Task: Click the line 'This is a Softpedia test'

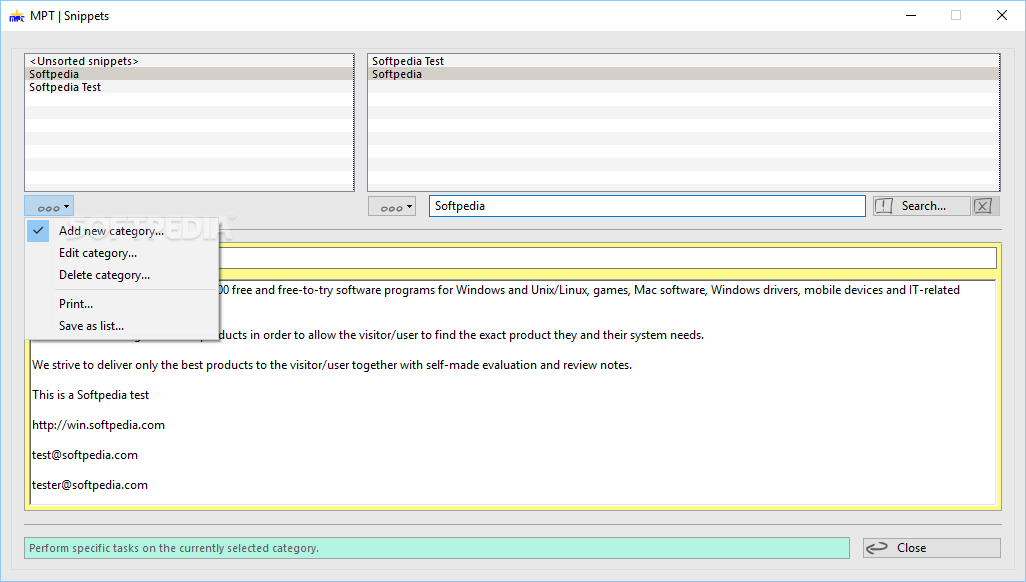Action: click(90, 395)
